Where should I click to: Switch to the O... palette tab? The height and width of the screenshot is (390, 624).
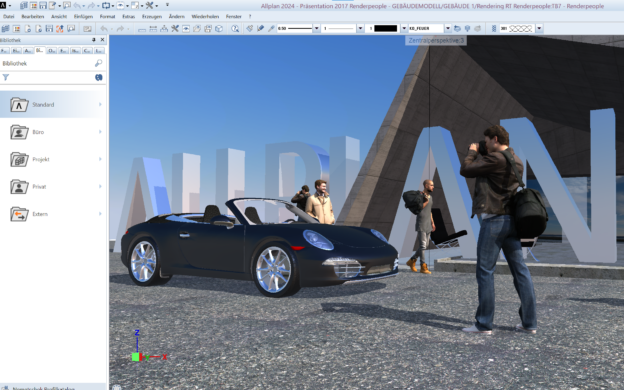tap(52, 51)
